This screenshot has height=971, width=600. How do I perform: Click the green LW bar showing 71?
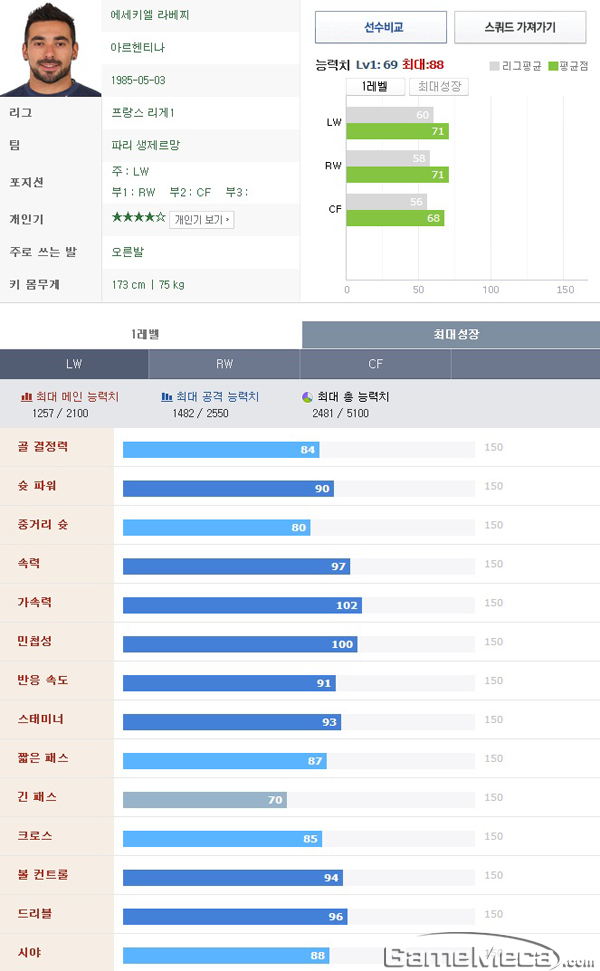398,131
